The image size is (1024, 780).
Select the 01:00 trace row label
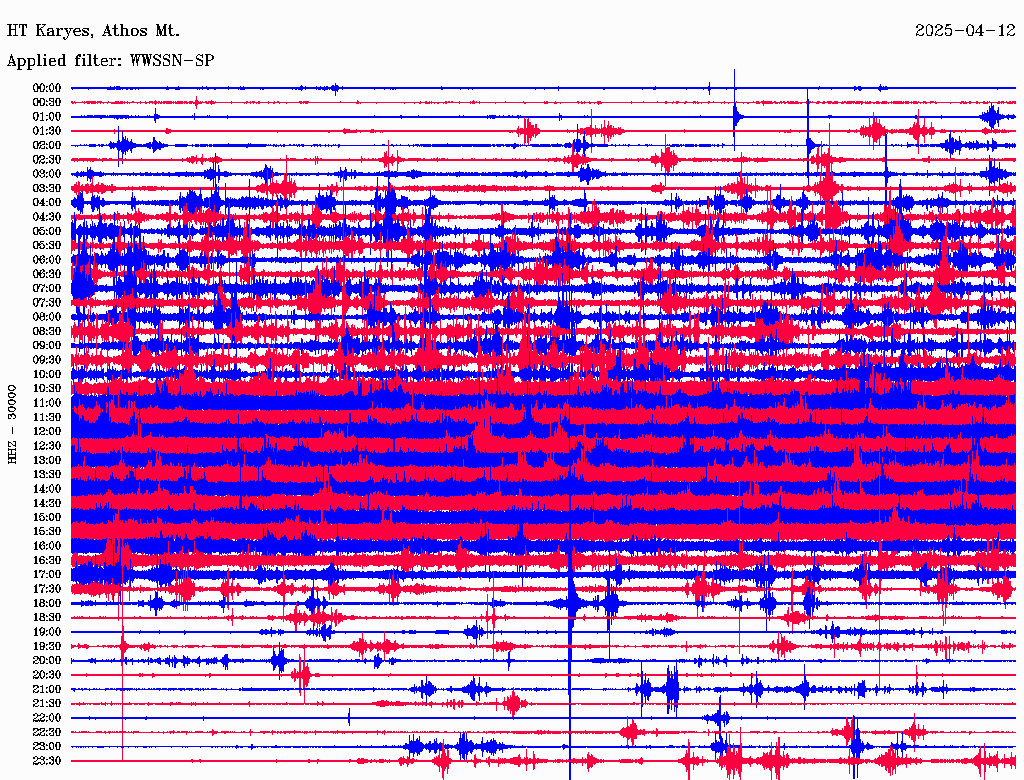tap(47, 117)
